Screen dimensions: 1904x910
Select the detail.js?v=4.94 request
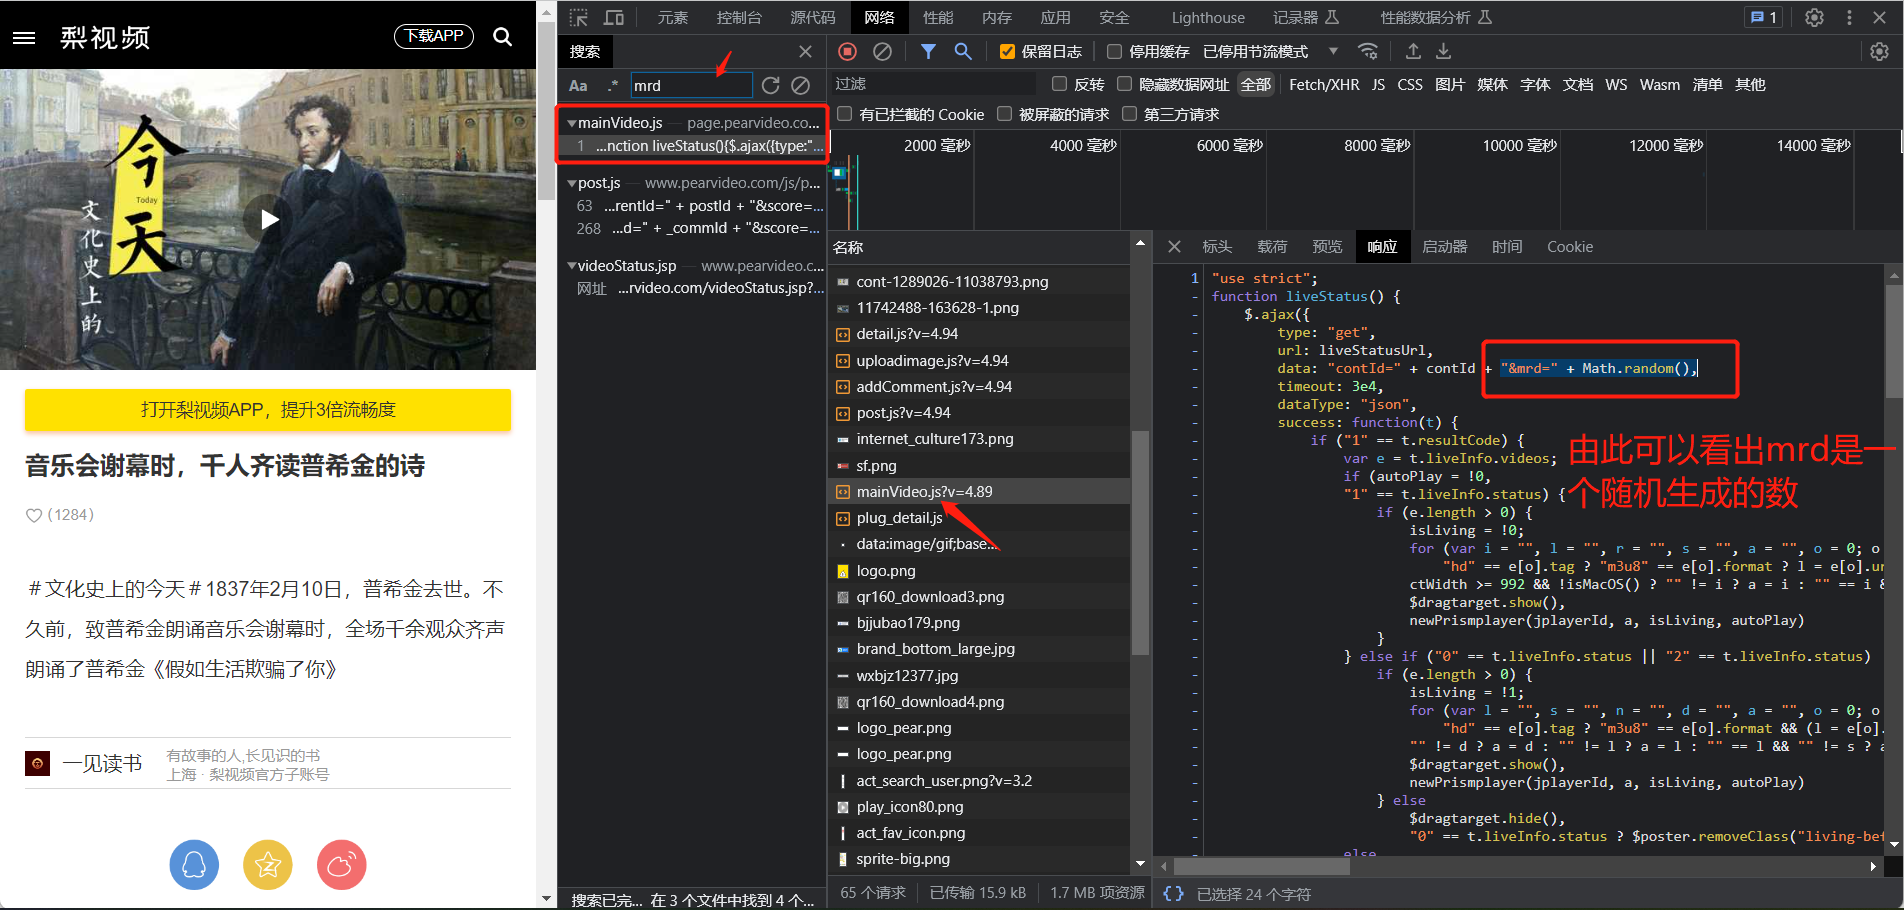click(x=980, y=334)
